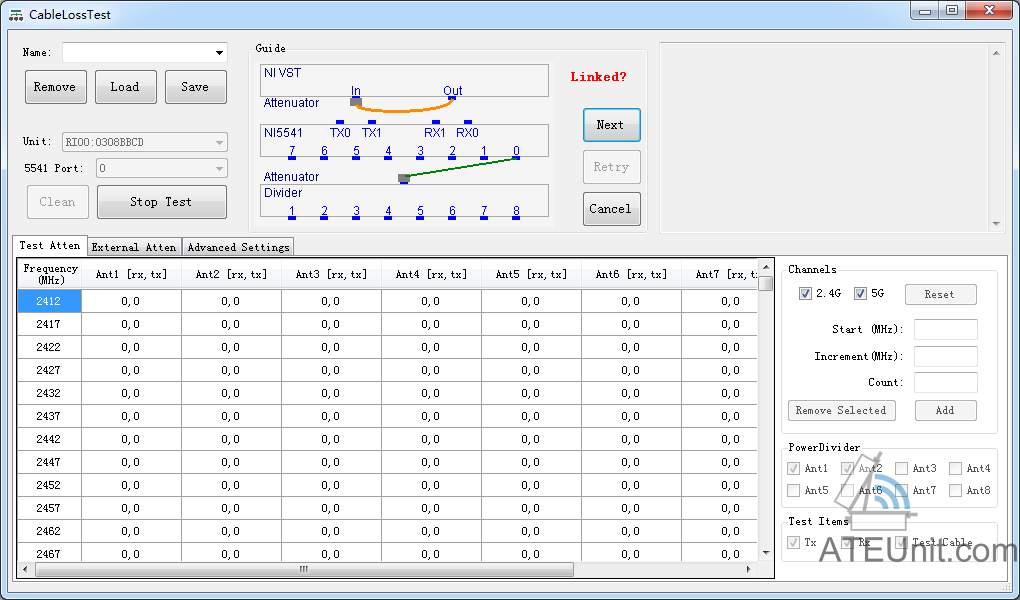Open the Name dropdown list

tap(219, 53)
